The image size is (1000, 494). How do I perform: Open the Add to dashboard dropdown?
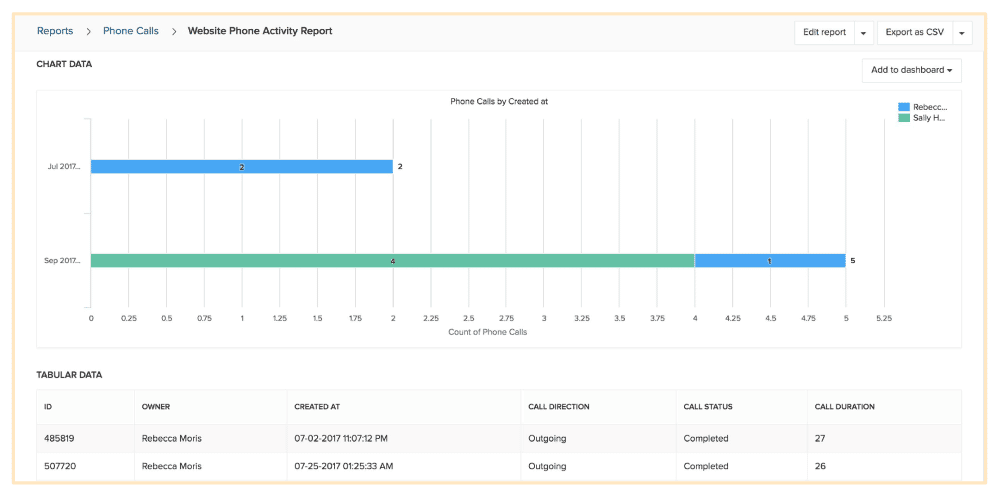[x=911, y=70]
